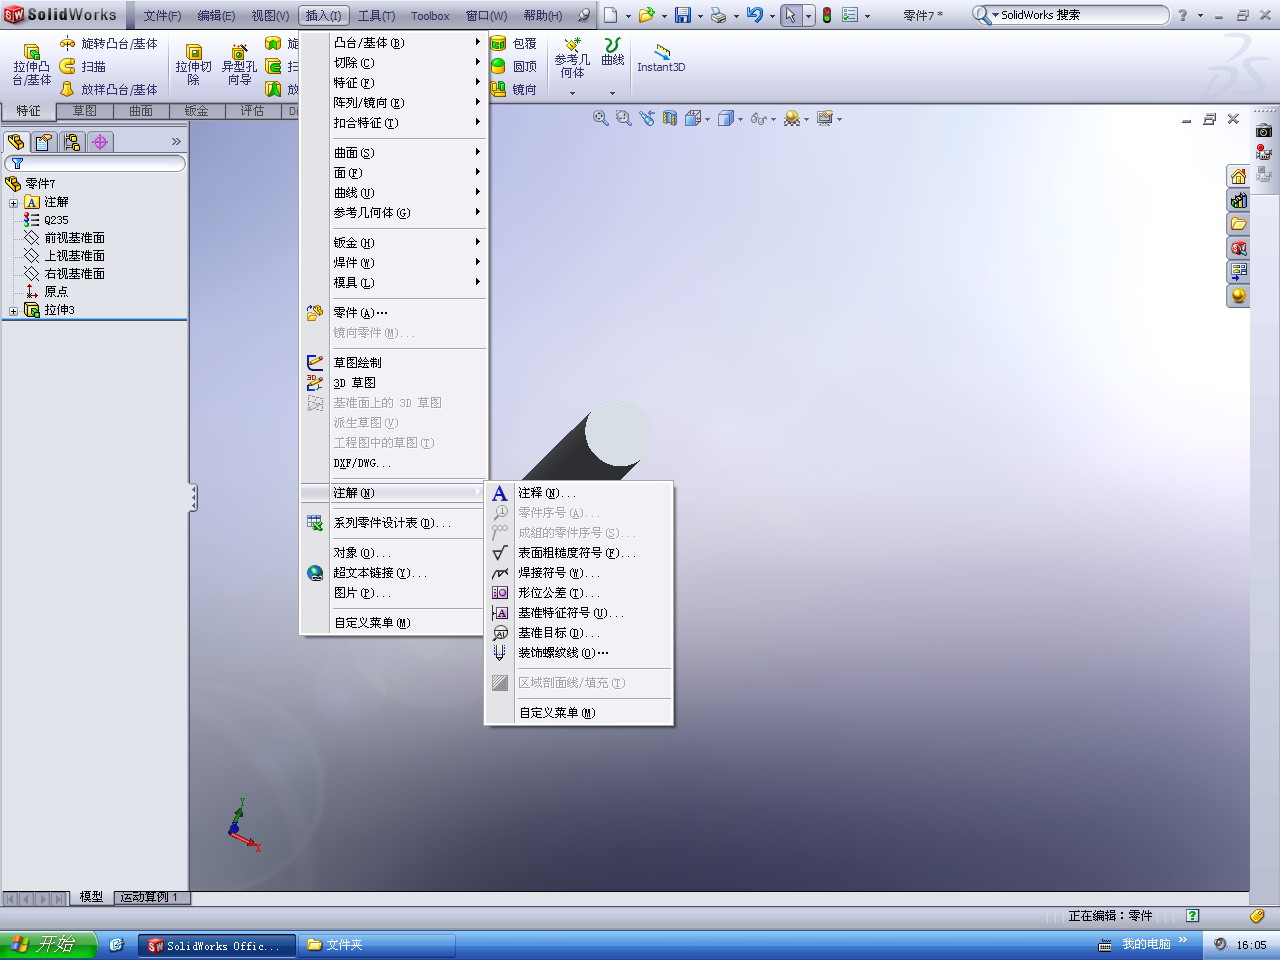This screenshot has width=1280, height=960.
Task: Select the Dome (圆顶) feature tool
Action: 514,67
